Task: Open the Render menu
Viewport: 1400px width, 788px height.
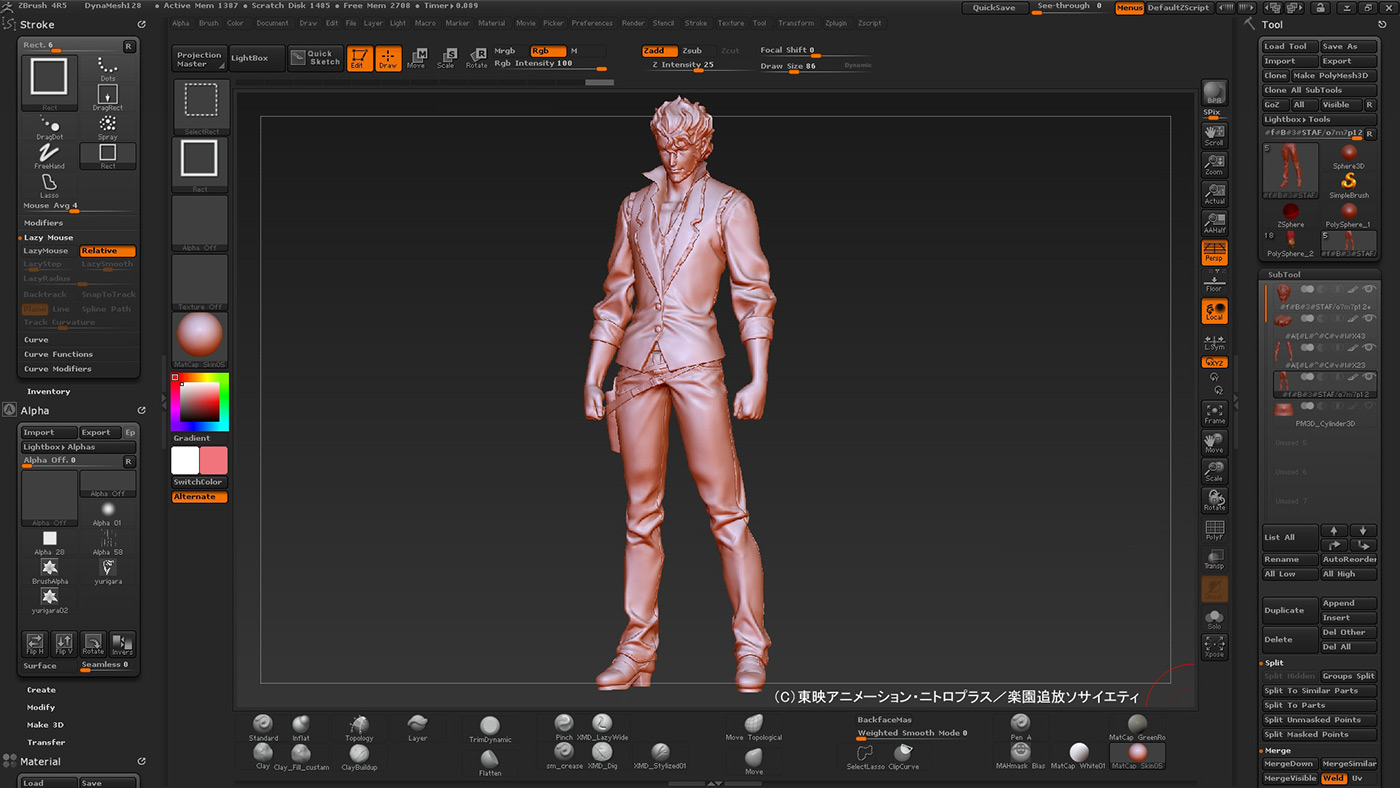Action: pyautogui.click(x=633, y=23)
